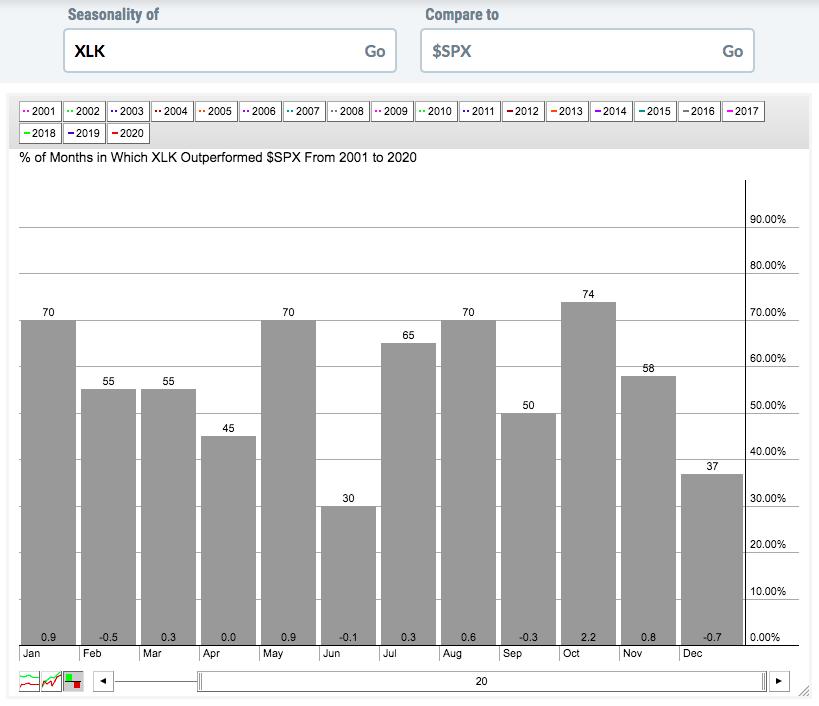The width and height of the screenshot is (819, 706).
Task: Toggle the 2020 year legend
Action: tap(128, 133)
